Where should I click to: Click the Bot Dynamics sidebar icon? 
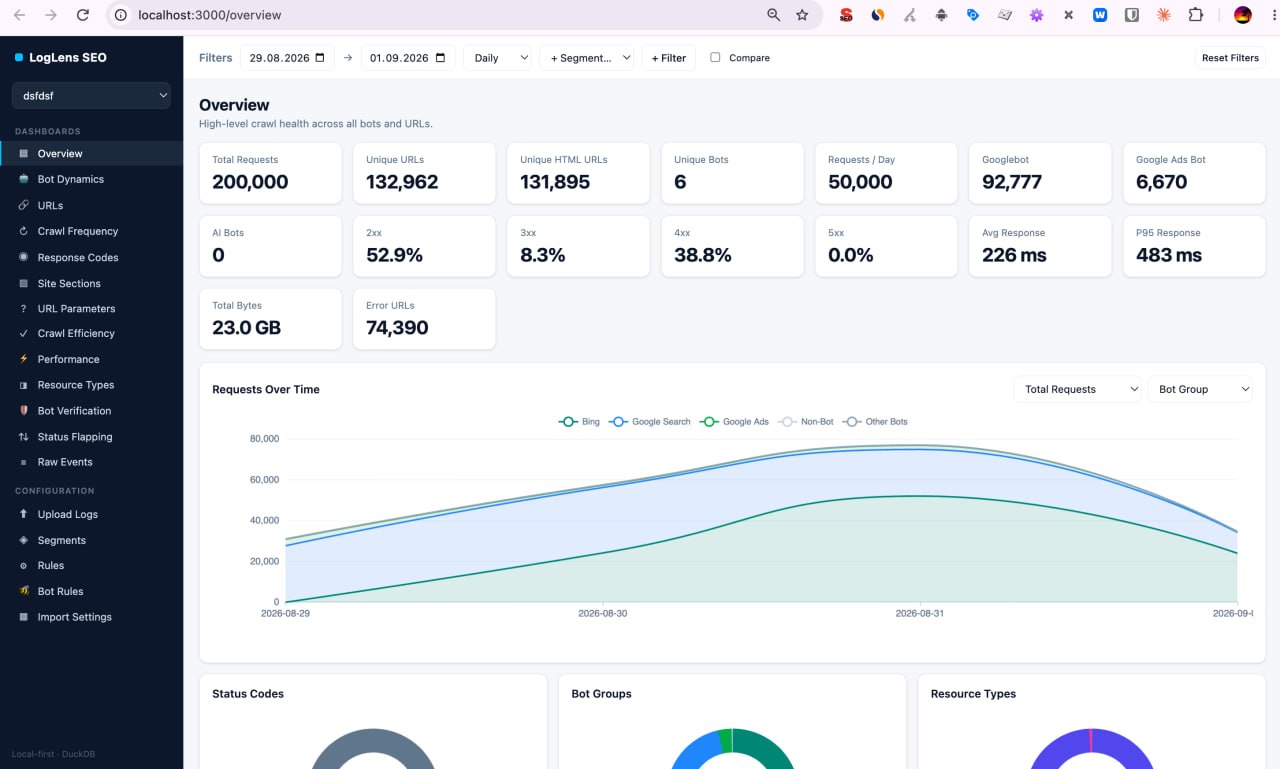click(x=24, y=179)
